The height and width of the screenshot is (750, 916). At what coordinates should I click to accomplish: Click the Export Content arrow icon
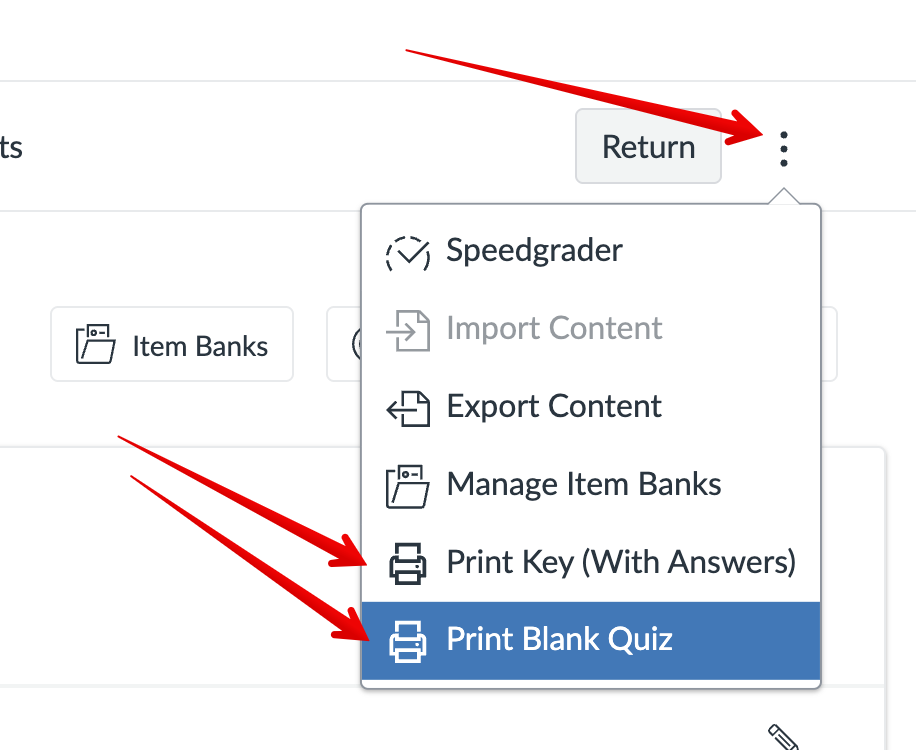coord(407,408)
